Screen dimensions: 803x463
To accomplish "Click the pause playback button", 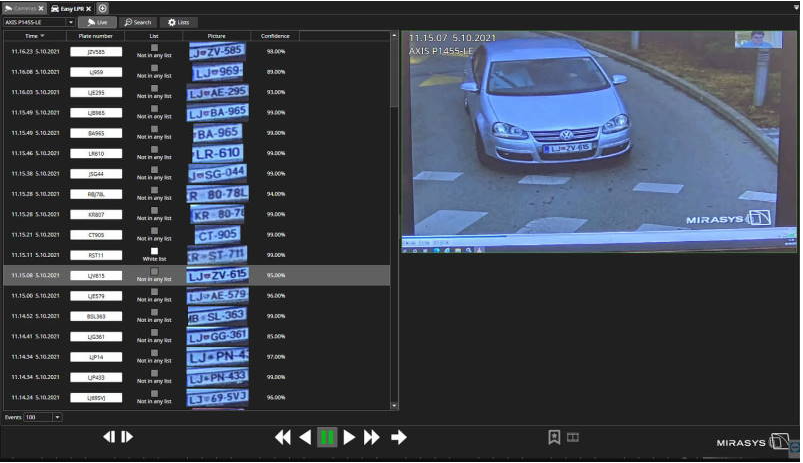I will (x=327, y=437).
